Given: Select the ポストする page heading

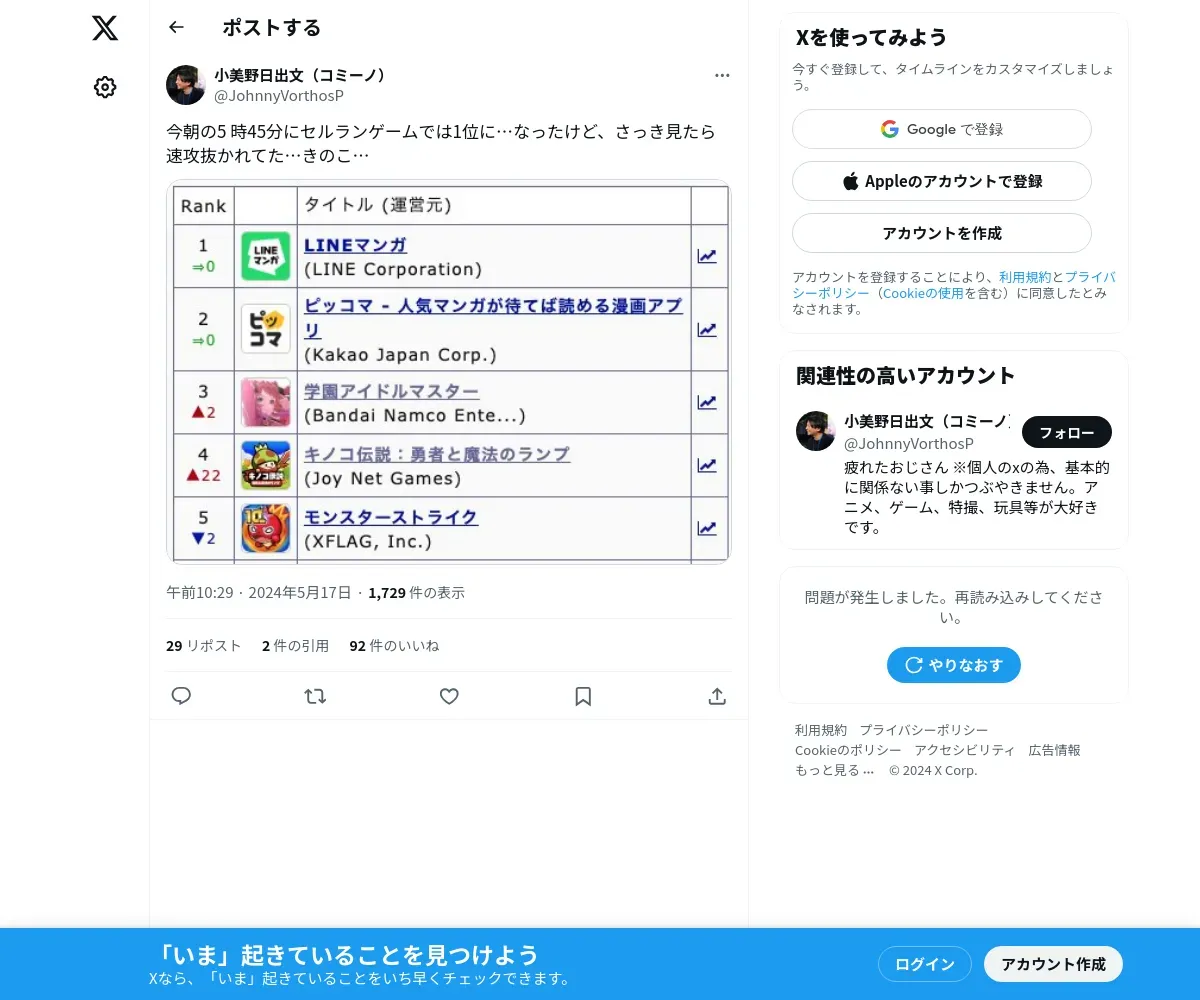Looking at the screenshot, I should pyautogui.click(x=272, y=27).
